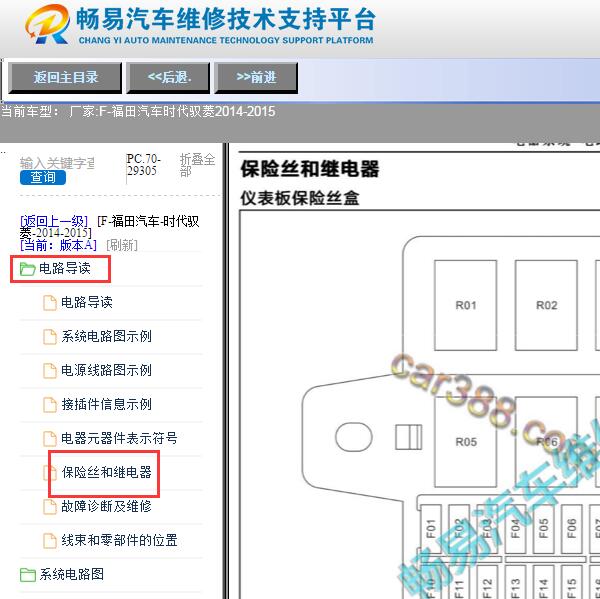Expand the 系统电路图 folder icon

click(x=27, y=575)
